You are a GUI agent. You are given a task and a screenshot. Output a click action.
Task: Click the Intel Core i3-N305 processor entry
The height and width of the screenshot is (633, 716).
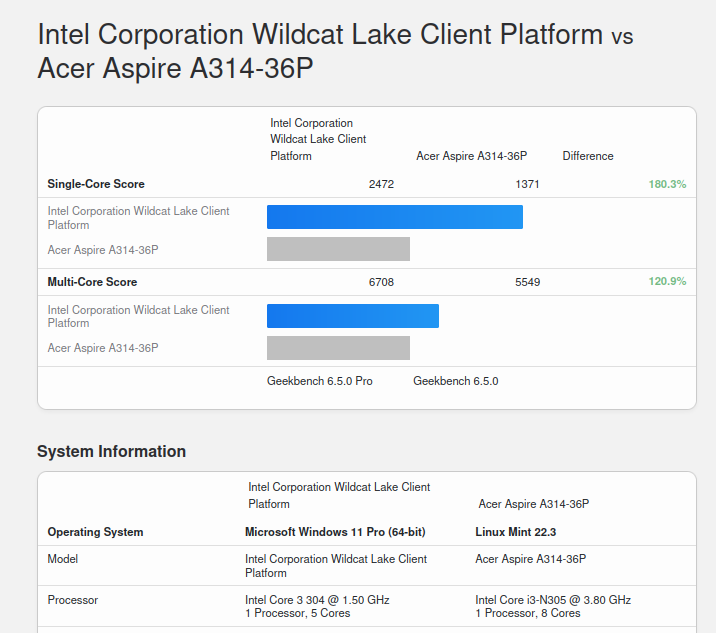point(552,600)
